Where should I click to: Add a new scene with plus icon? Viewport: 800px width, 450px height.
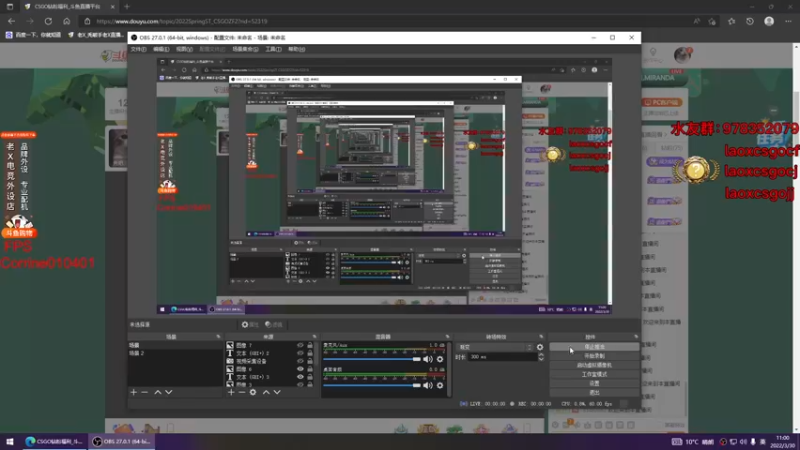pyautogui.click(x=134, y=392)
